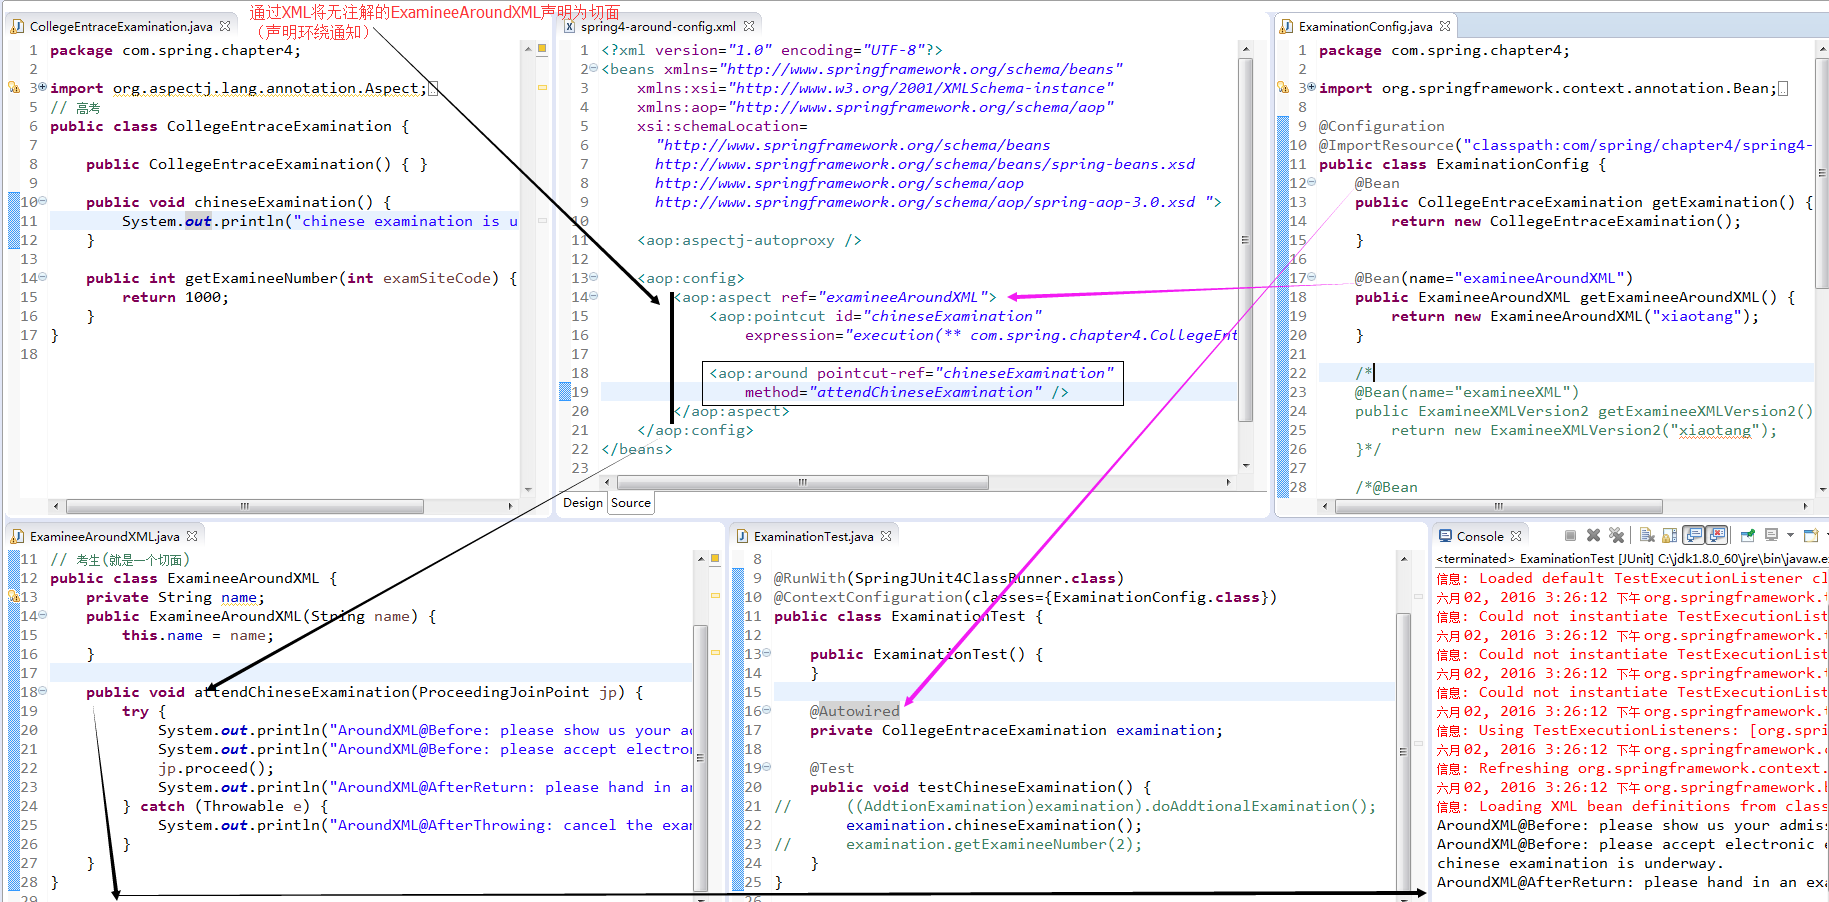Click overview ruler warning square in CollegeEntraceExamination.java
This screenshot has height=902, width=1829.
point(542,48)
